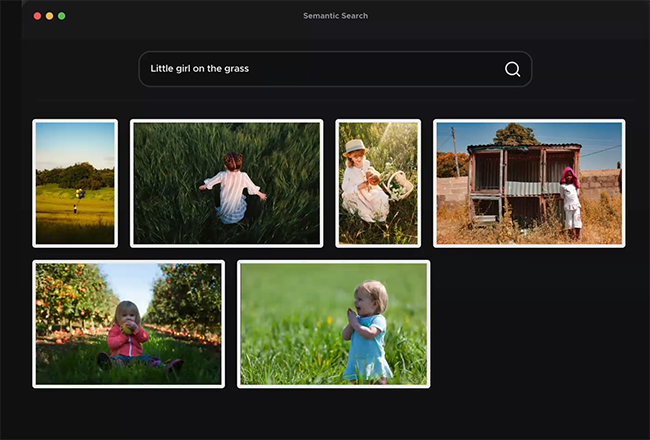Open the photo of toddler in blue dress

click(334, 324)
